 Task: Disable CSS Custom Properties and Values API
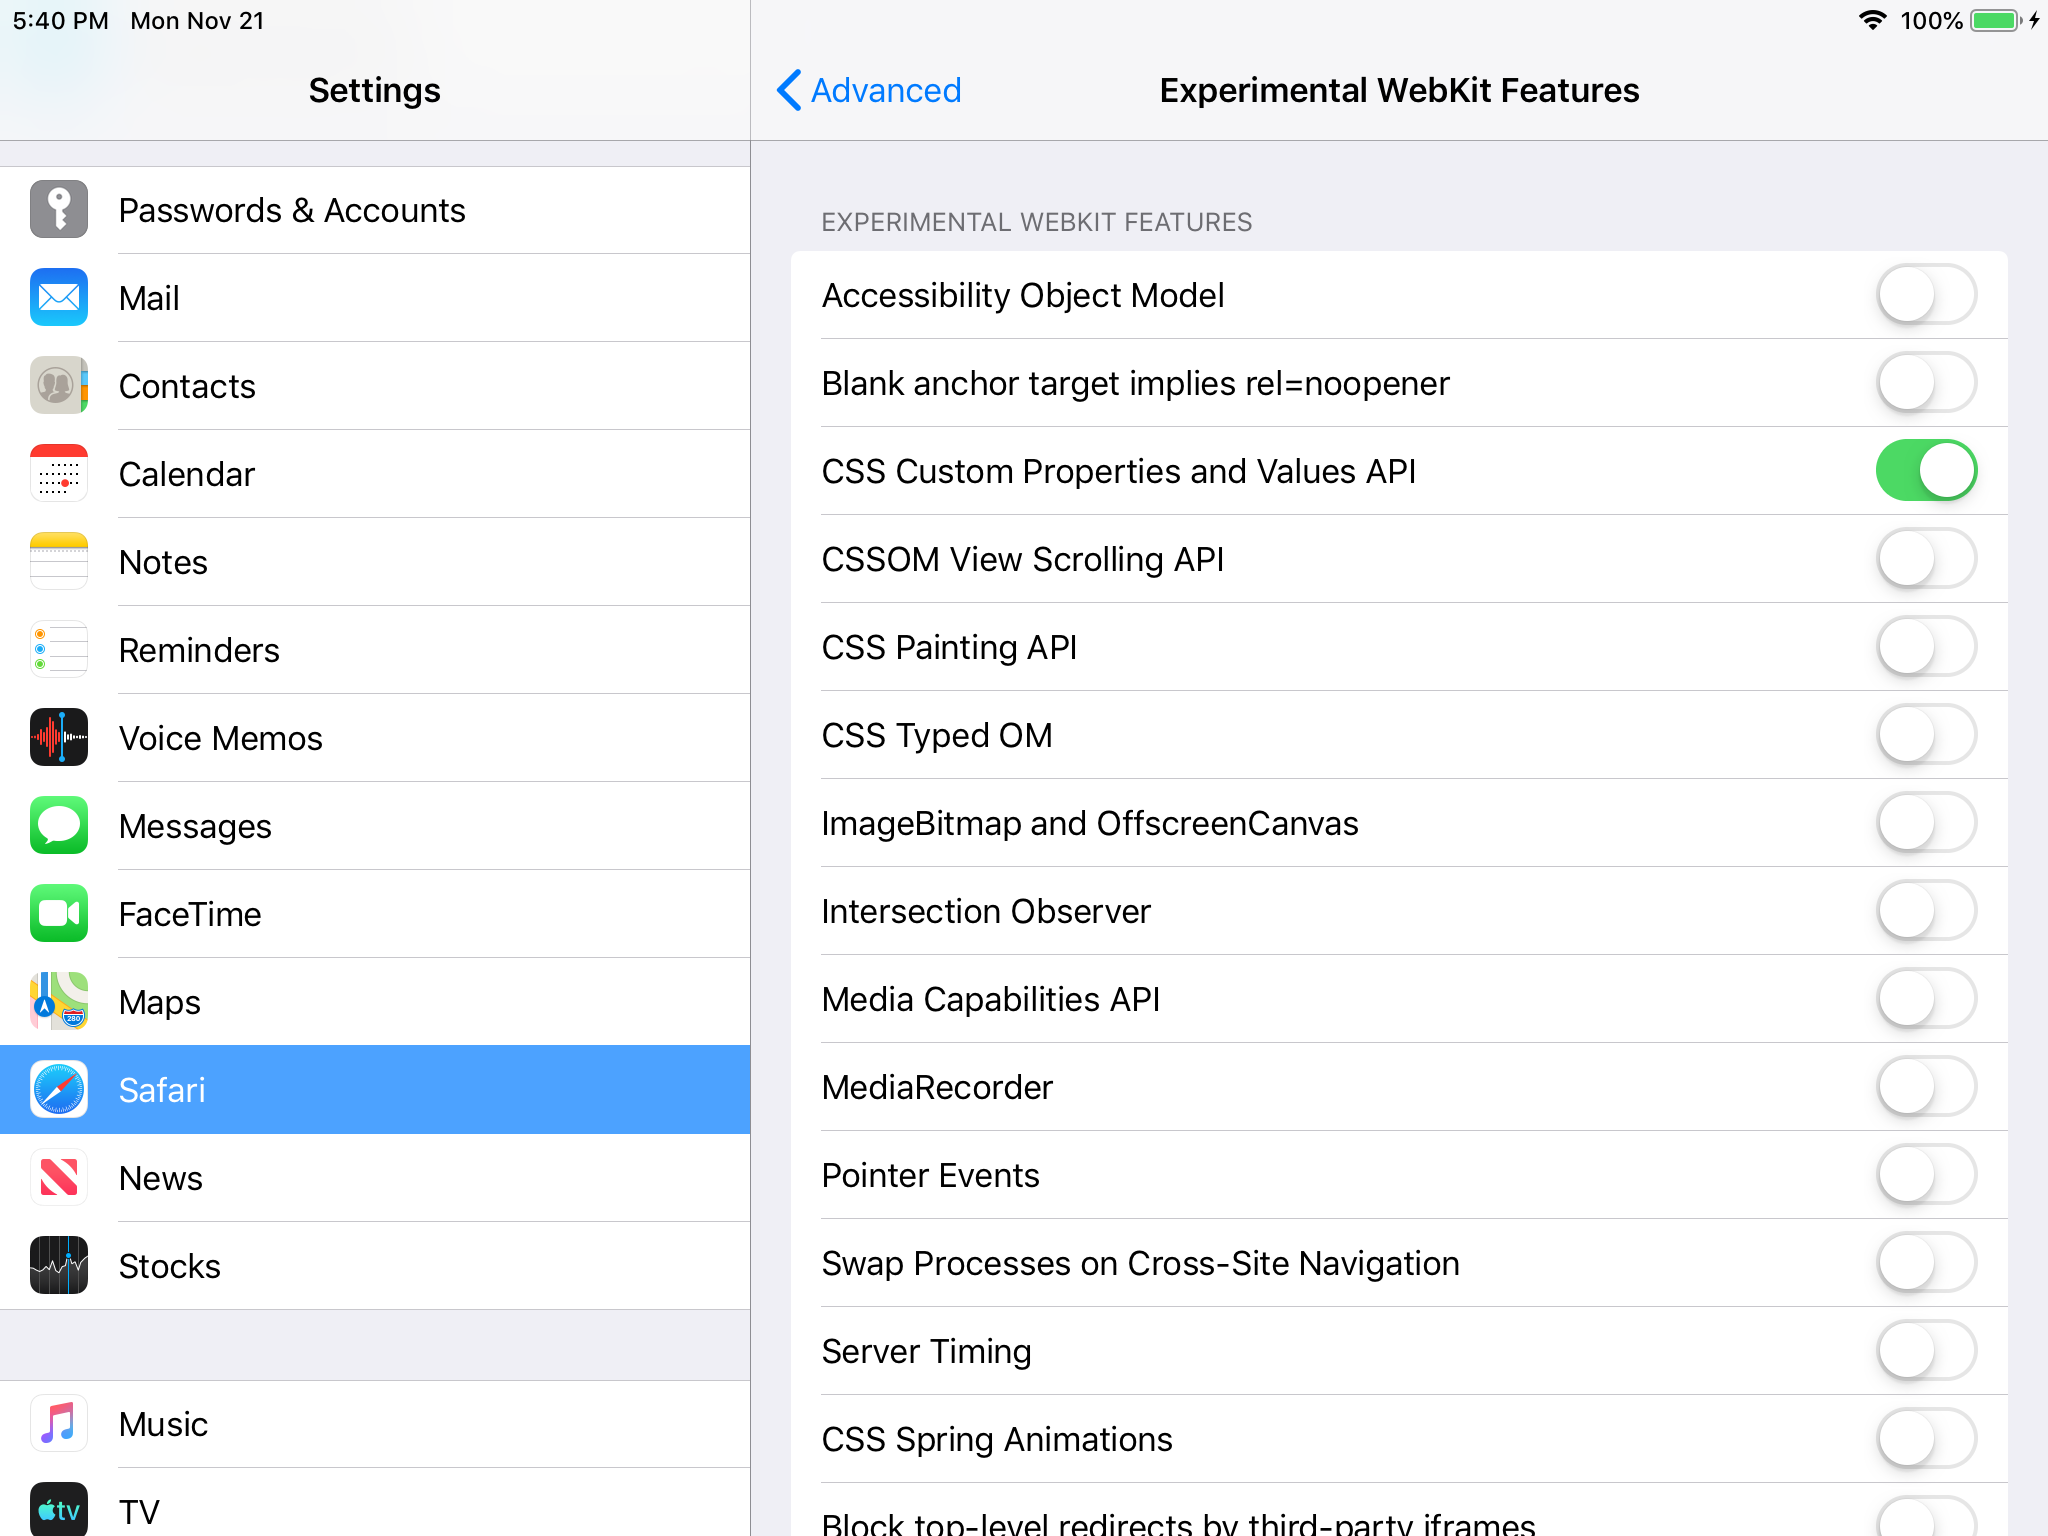click(x=1925, y=471)
